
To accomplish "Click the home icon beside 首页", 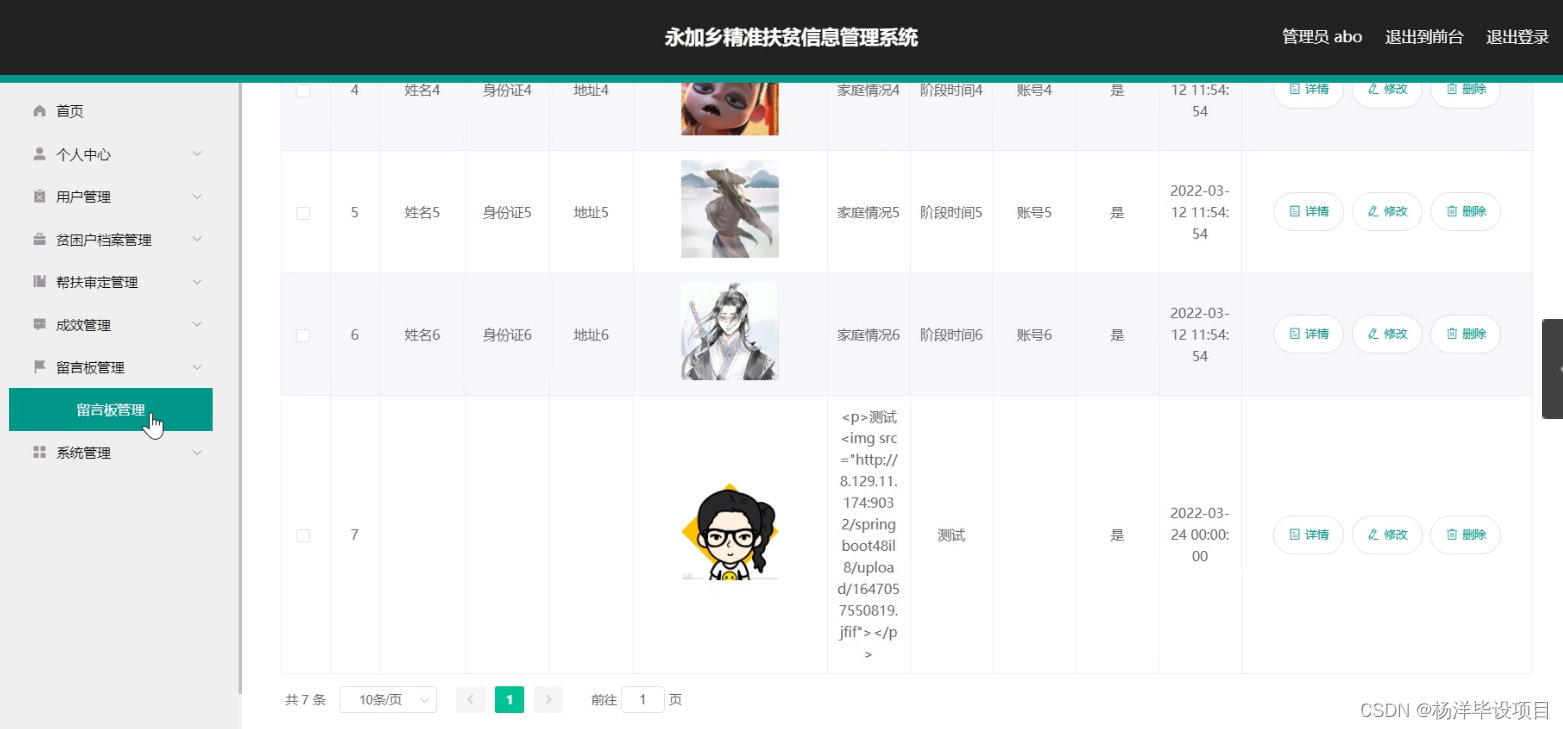I will (x=40, y=111).
